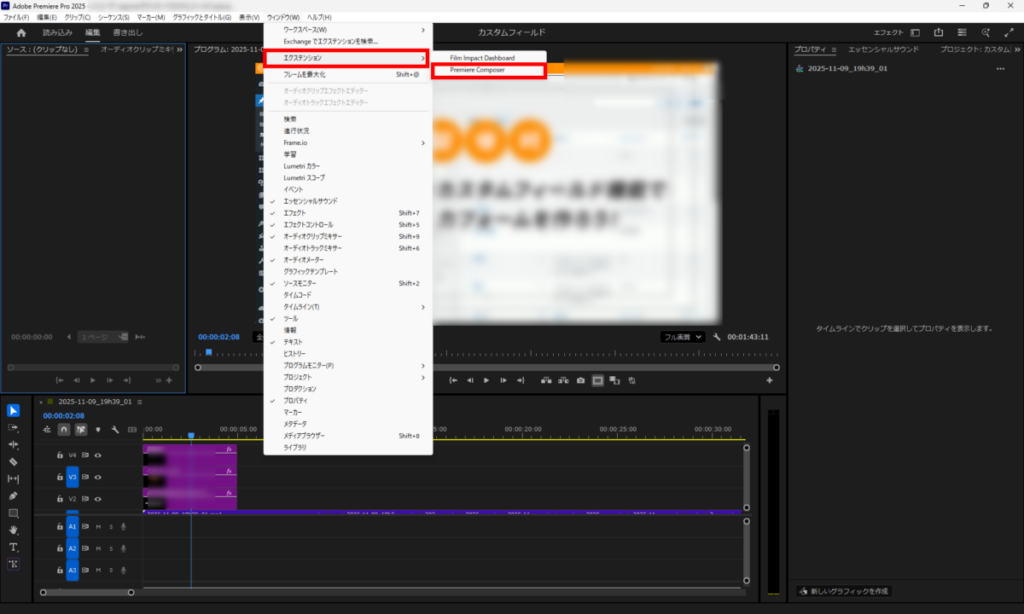Viewport: 1024px width, 614px height.
Task: Click 新しいグラフィックを作成 button
Action: coord(843,591)
